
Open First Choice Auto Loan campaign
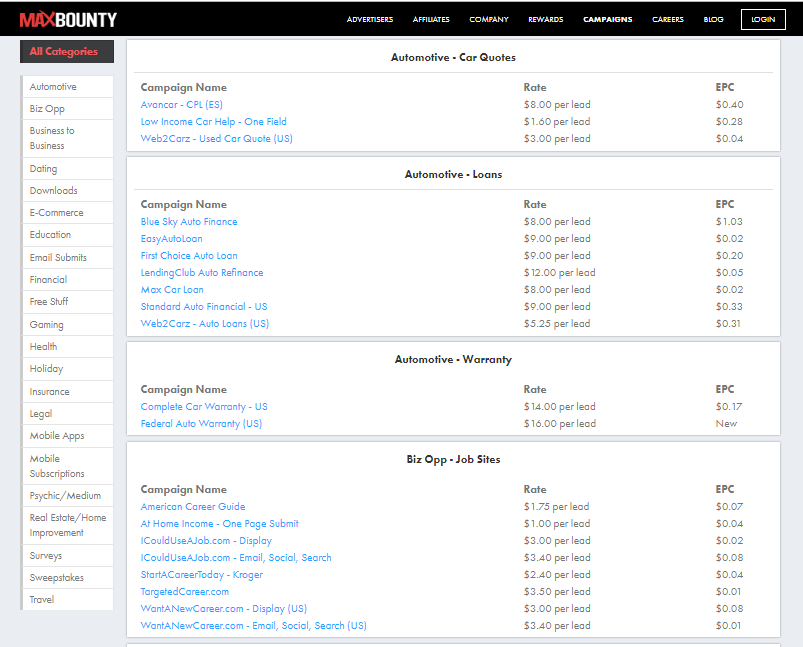pos(189,256)
